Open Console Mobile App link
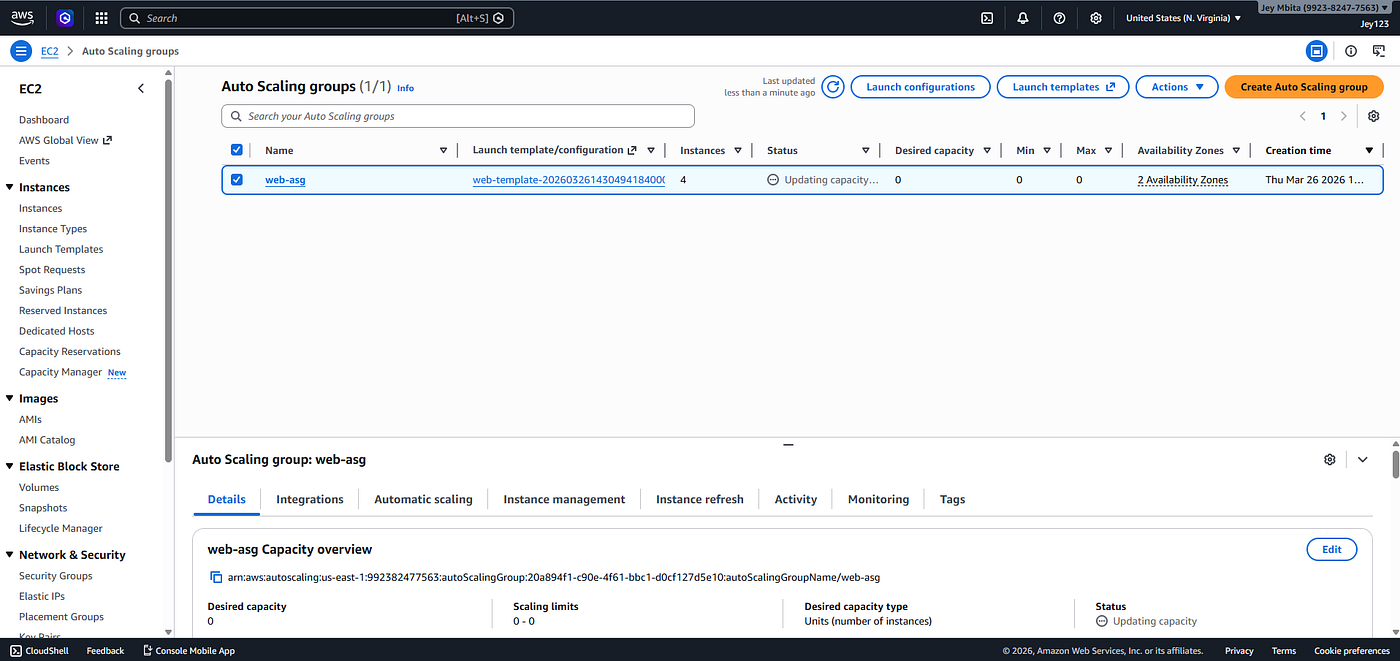Screen dimensions: 1400x661 pyautogui.click(x=189, y=651)
